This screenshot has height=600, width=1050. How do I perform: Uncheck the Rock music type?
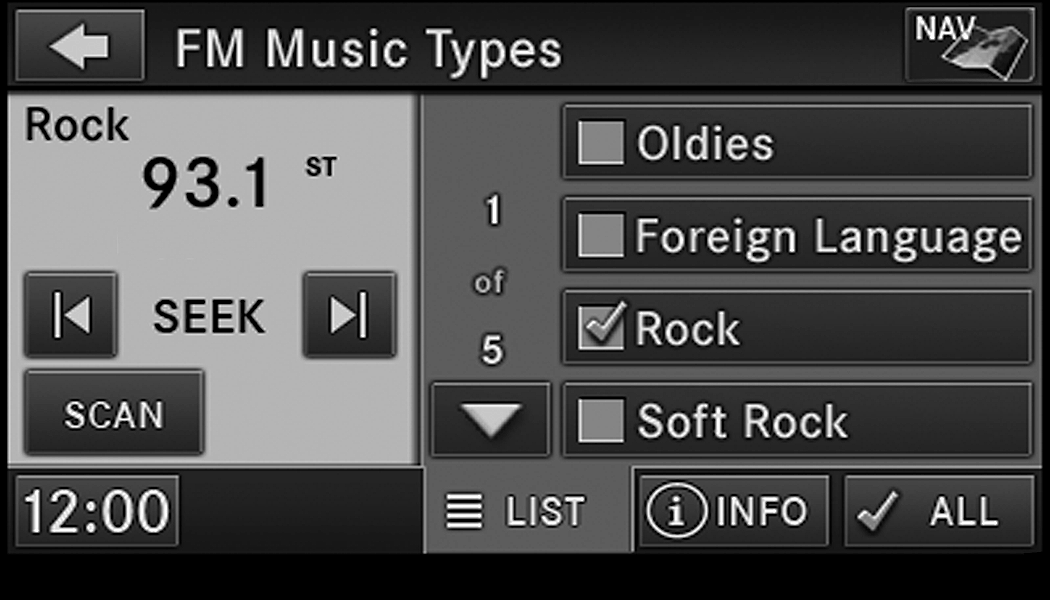click(600, 328)
